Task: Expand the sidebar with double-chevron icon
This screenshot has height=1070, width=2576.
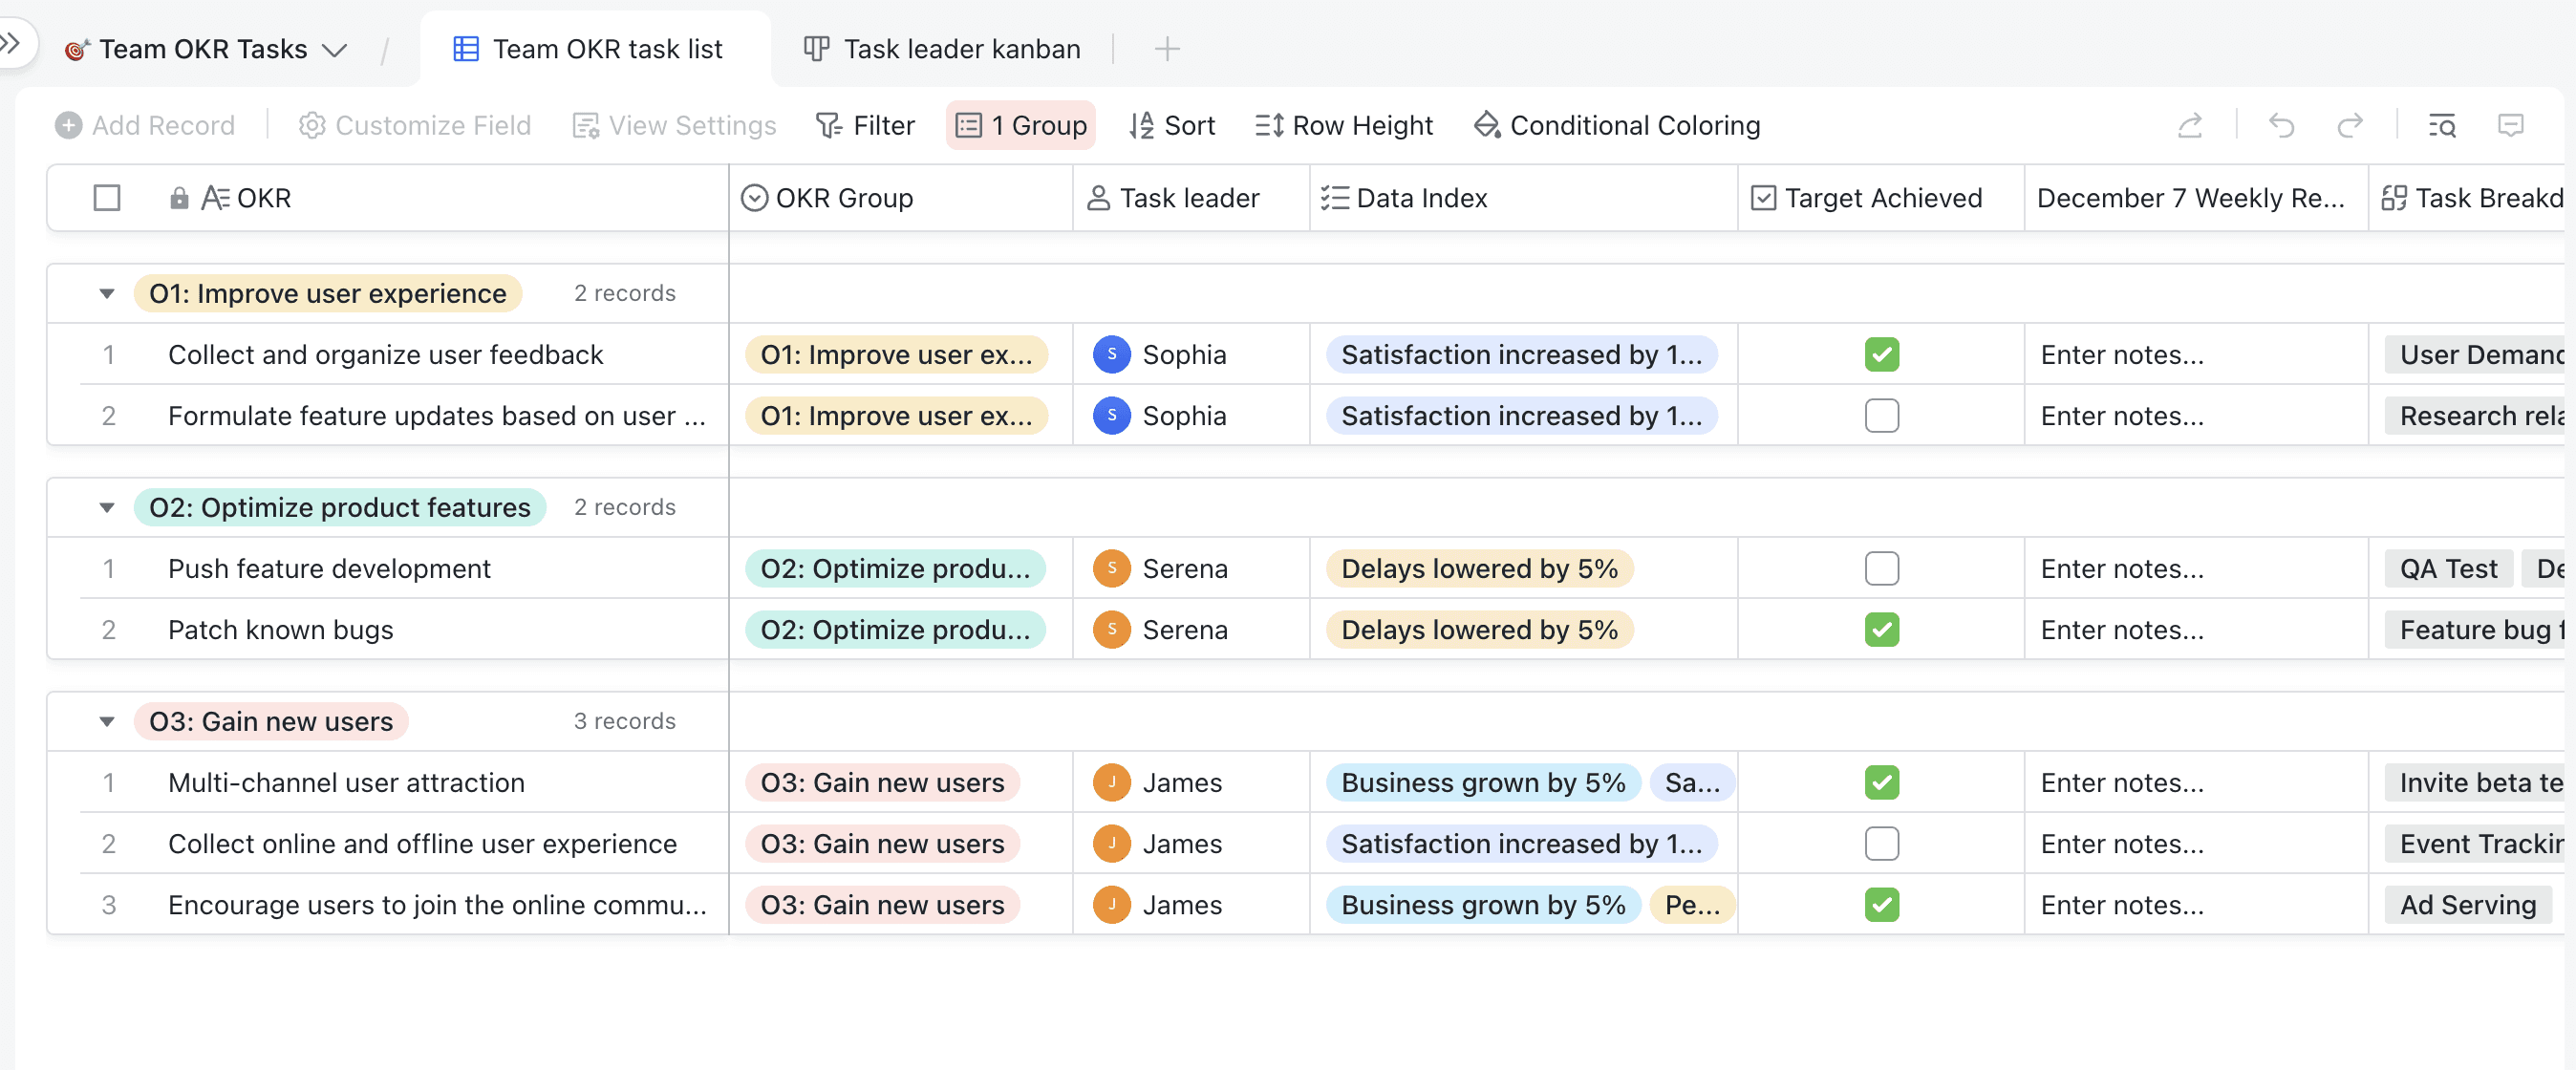Action: click(x=12, y=43)
